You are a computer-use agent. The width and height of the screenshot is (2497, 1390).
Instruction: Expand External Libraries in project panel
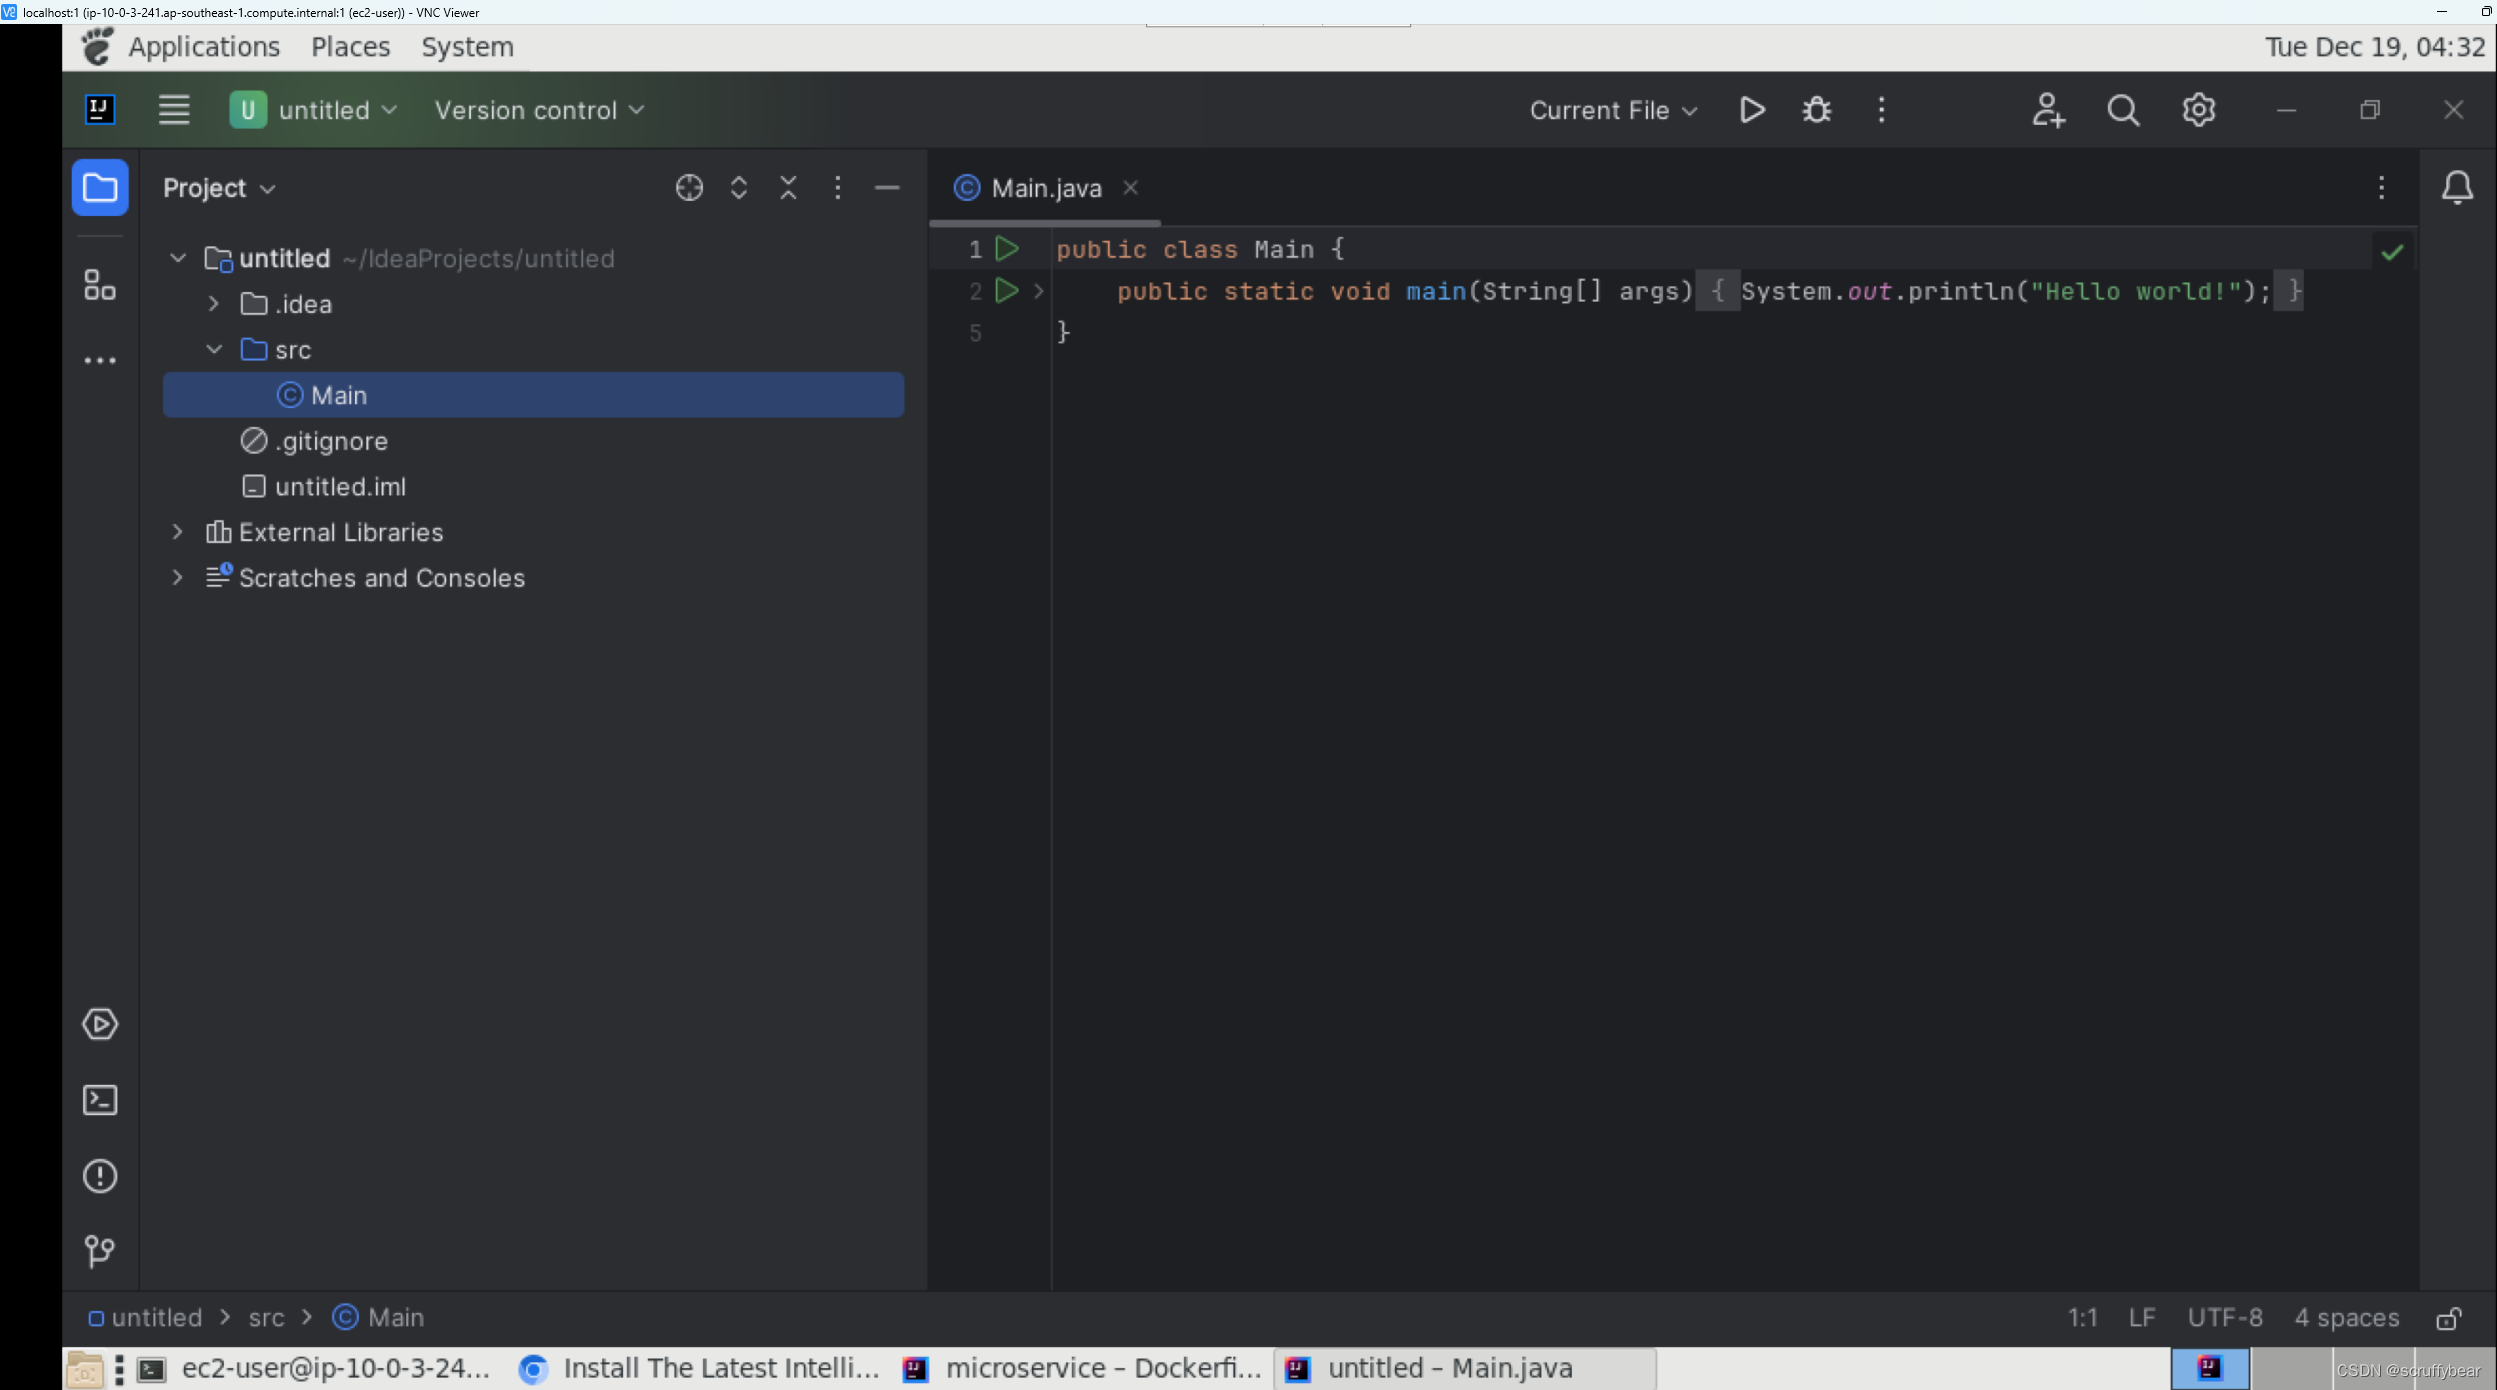178,531
